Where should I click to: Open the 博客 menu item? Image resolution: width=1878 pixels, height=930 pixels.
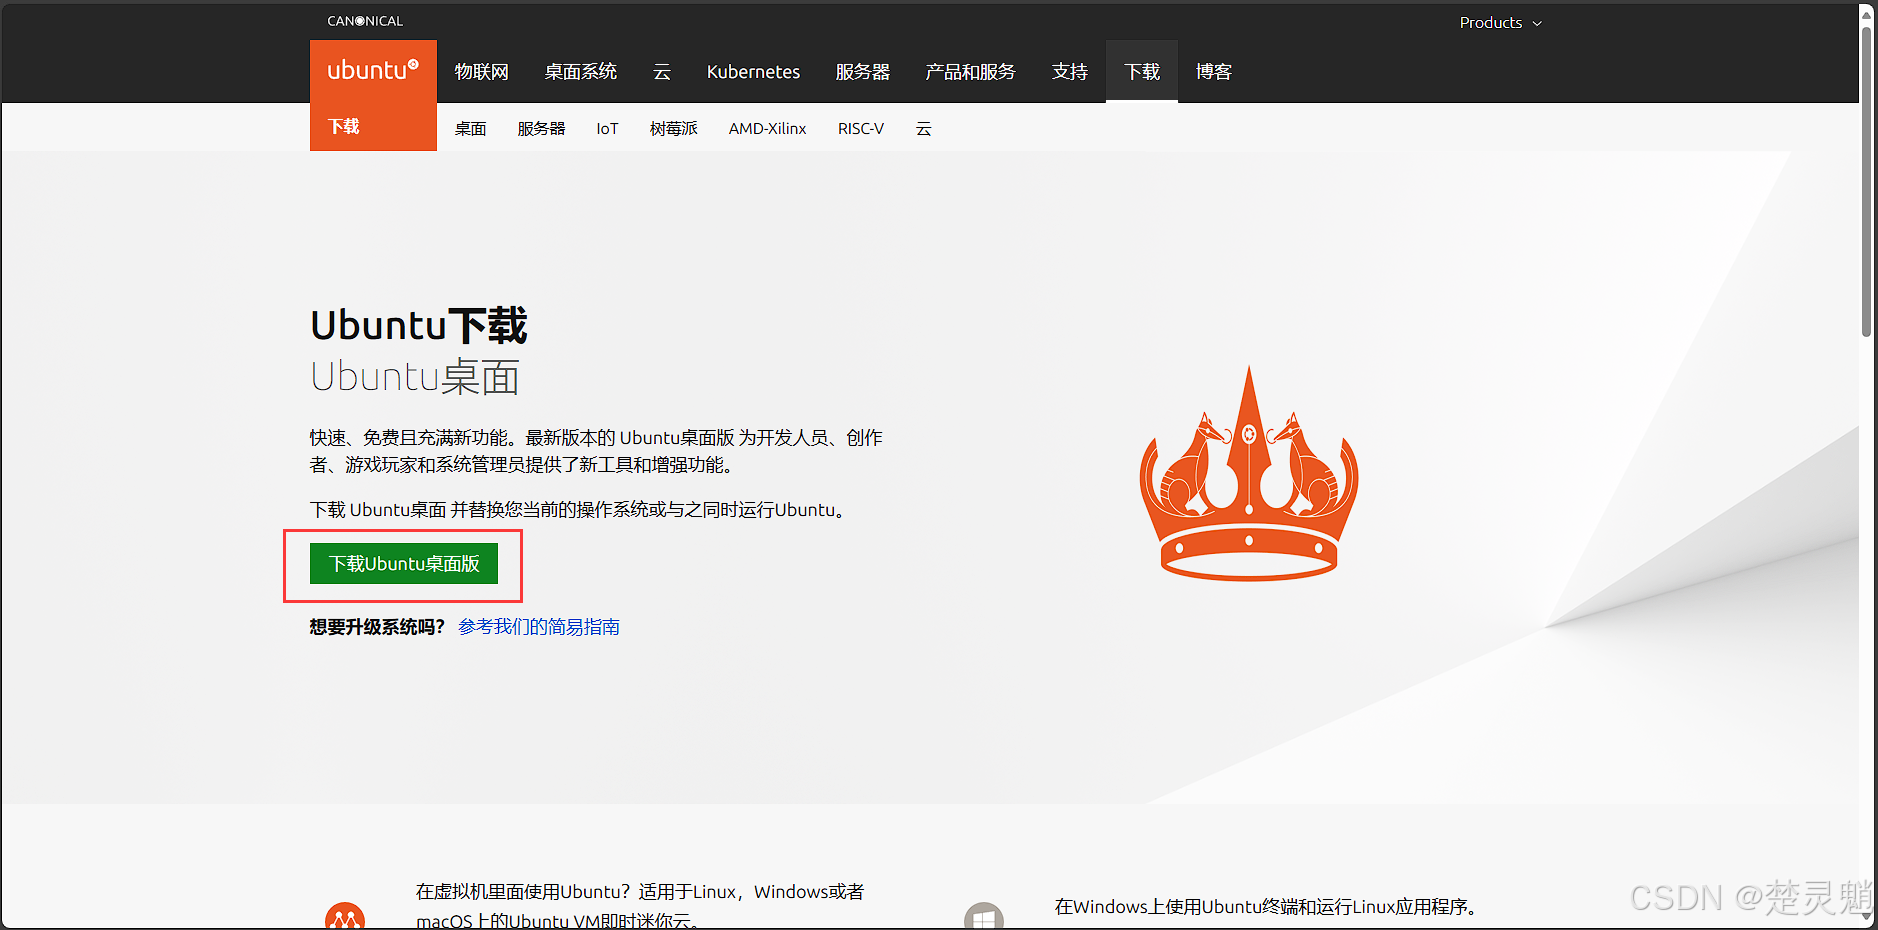coord(1214,72)
